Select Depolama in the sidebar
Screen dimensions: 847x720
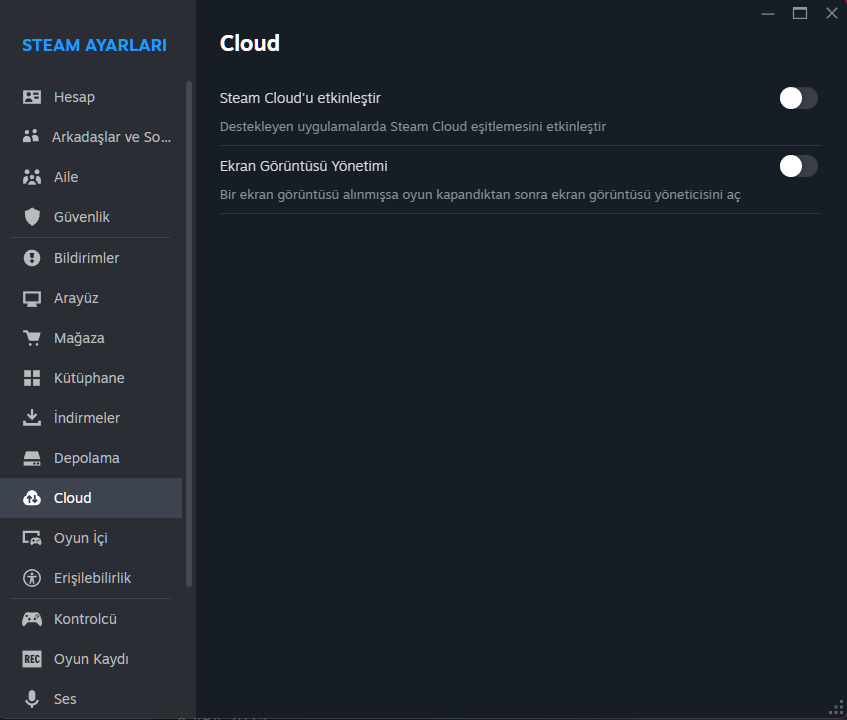[x=91, y=458]
